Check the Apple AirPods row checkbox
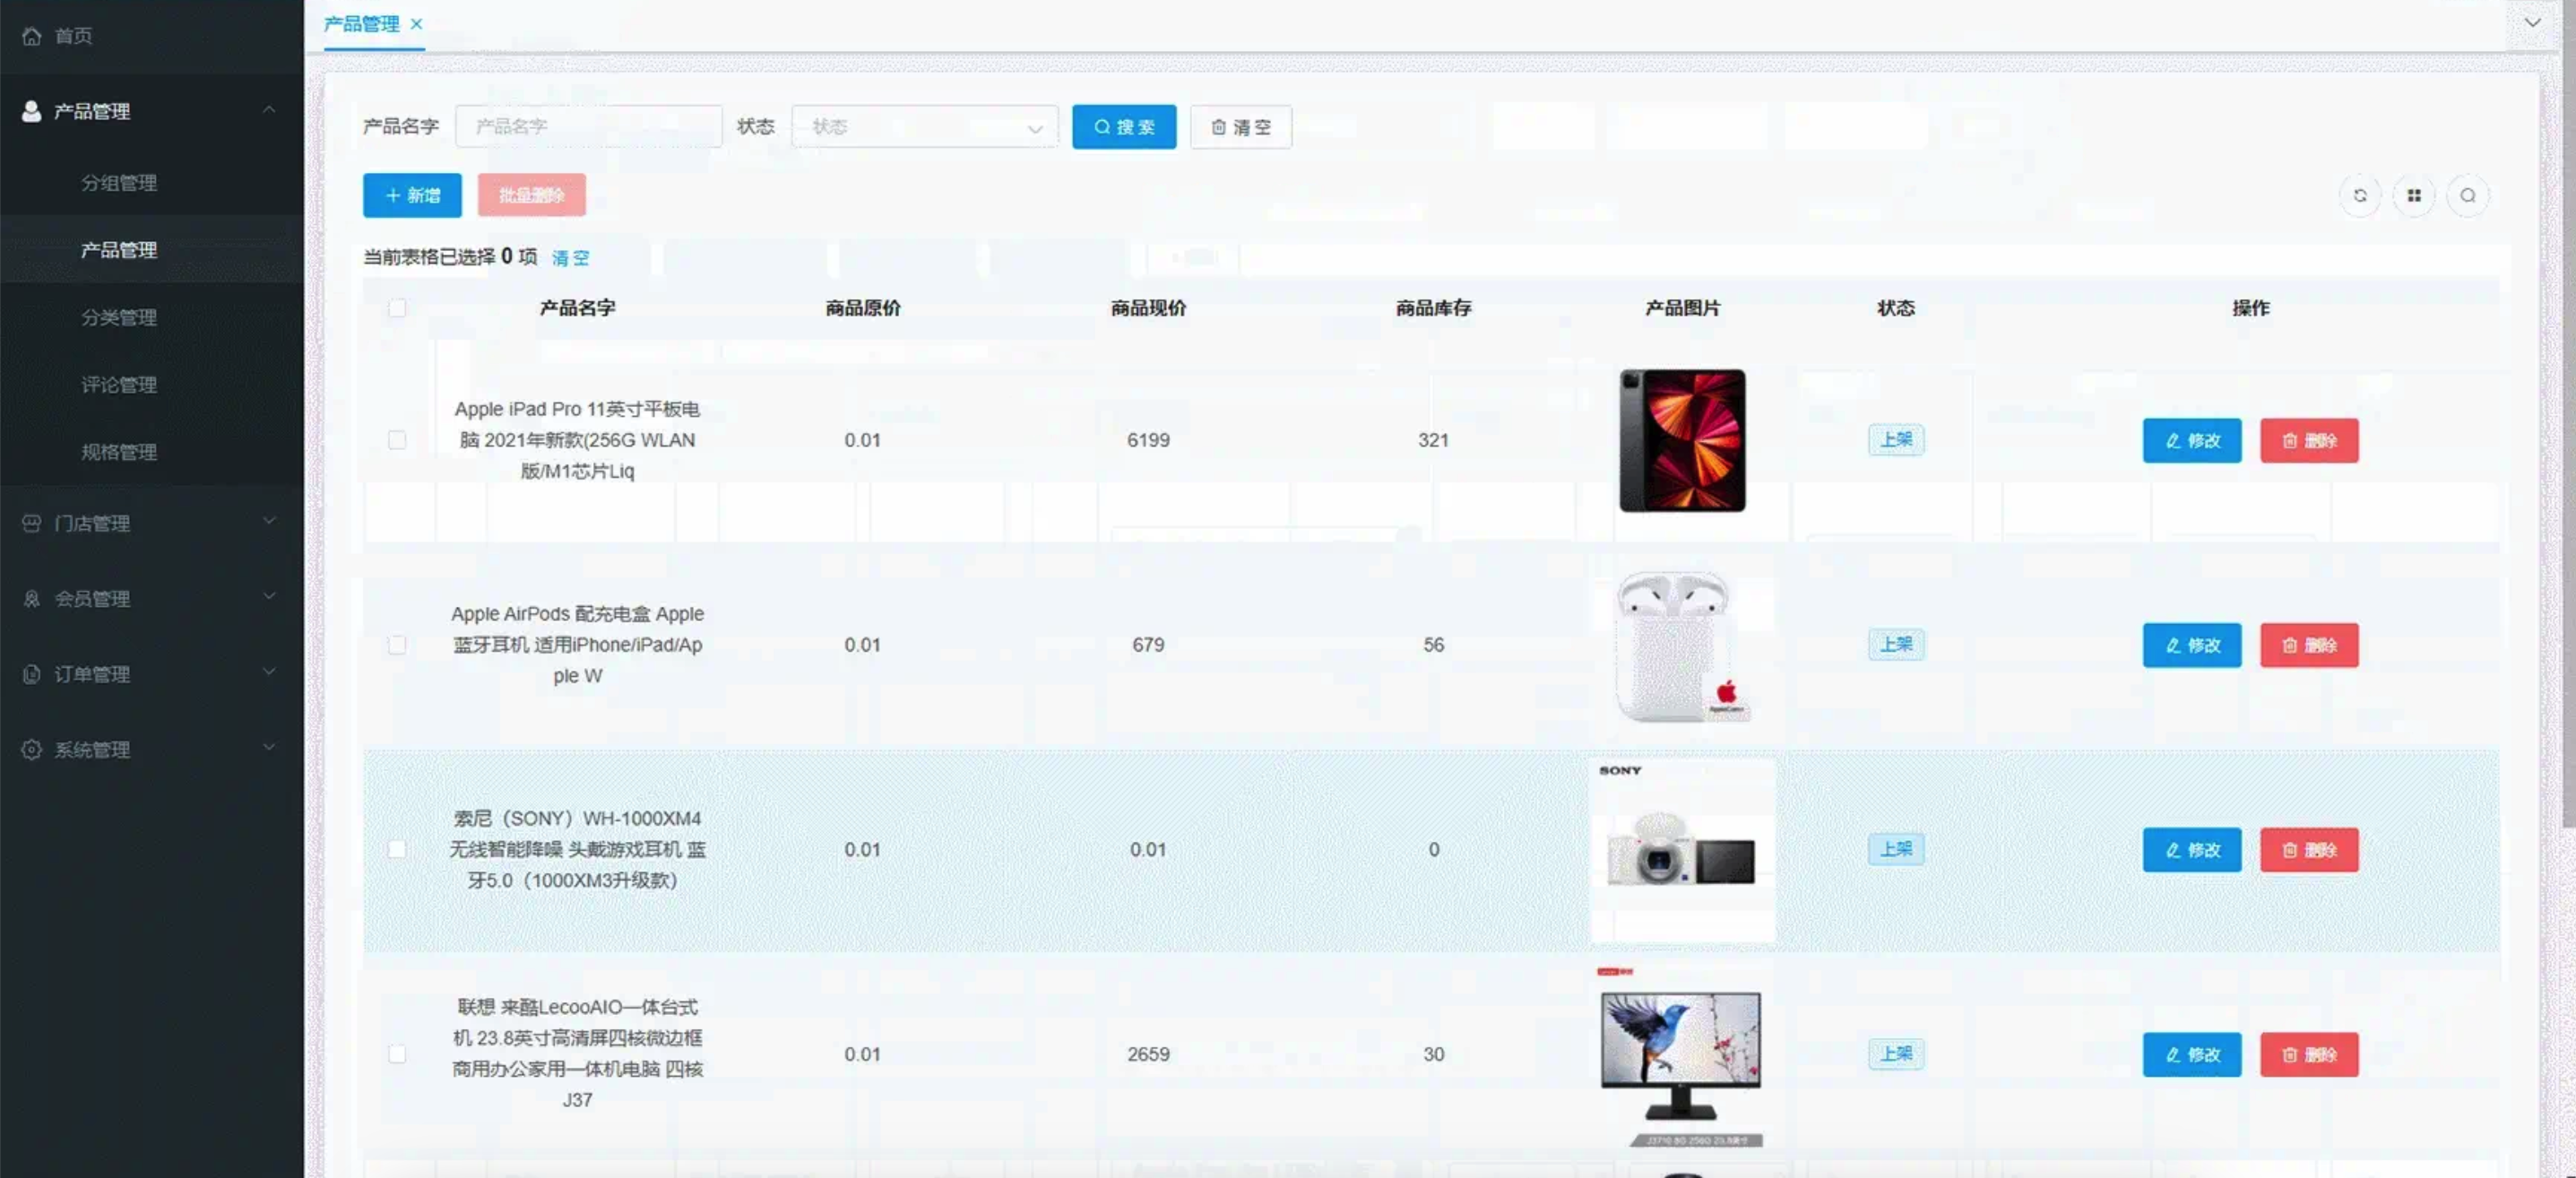The width and height of the screenshot is (2576, 1178). 397,645
